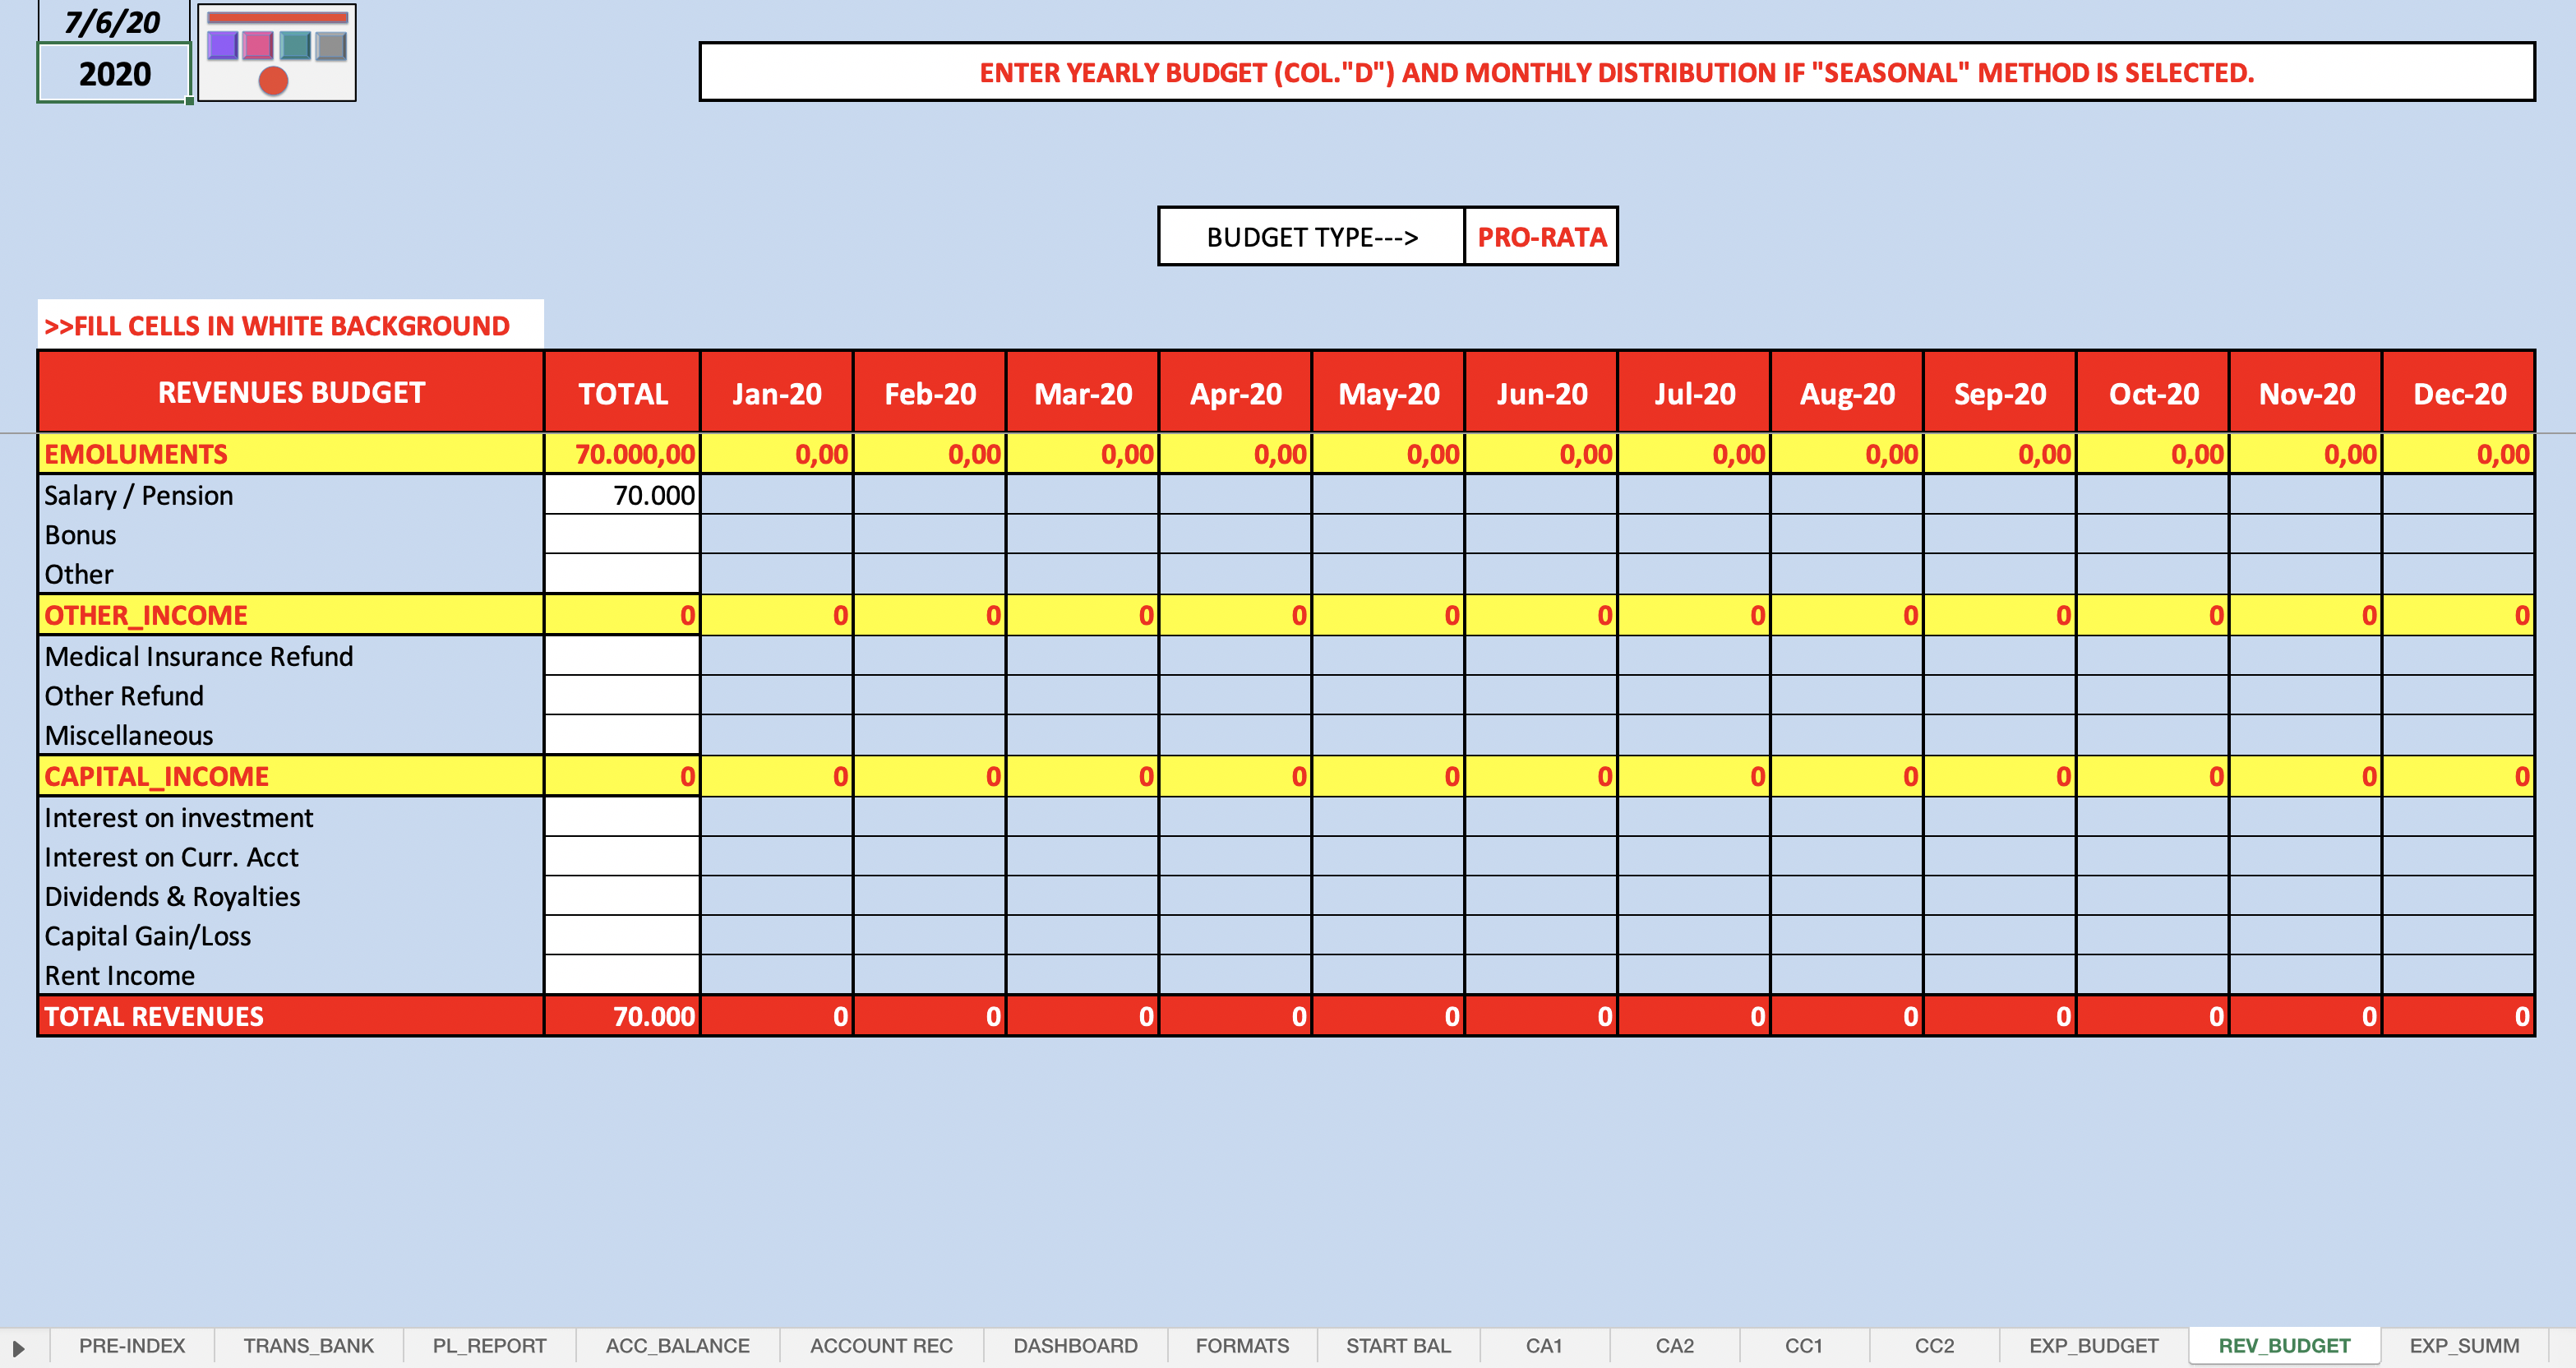Viewport: 2576px width, 1368px height.
Task: Click the EMOLUMENTS total 70.000,00 cell
Action: pyautogui.click(x=622, y=454)
